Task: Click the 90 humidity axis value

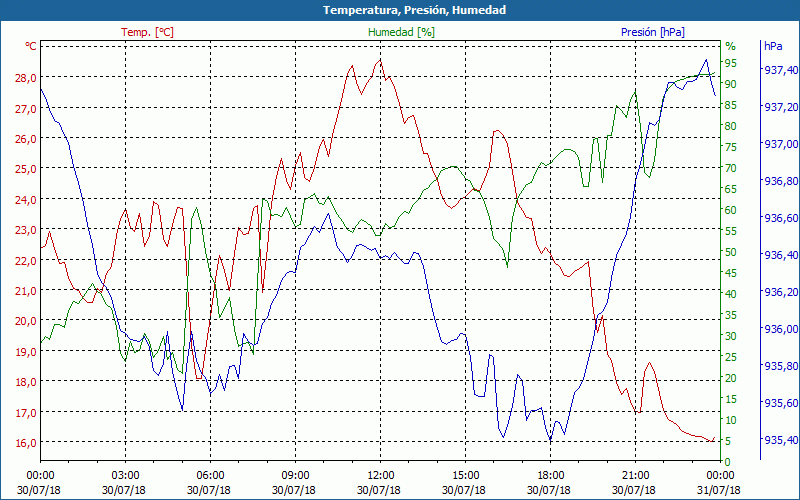Action: click(x=731, y=84)
